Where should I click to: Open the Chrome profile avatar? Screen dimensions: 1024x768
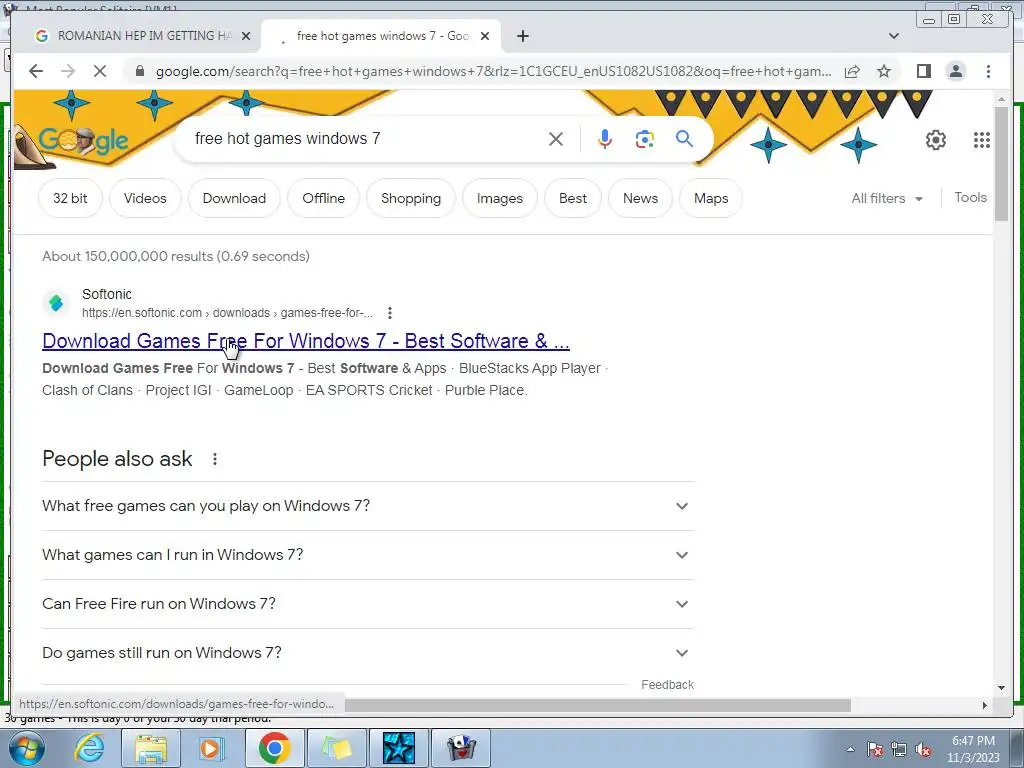[956, 71]
